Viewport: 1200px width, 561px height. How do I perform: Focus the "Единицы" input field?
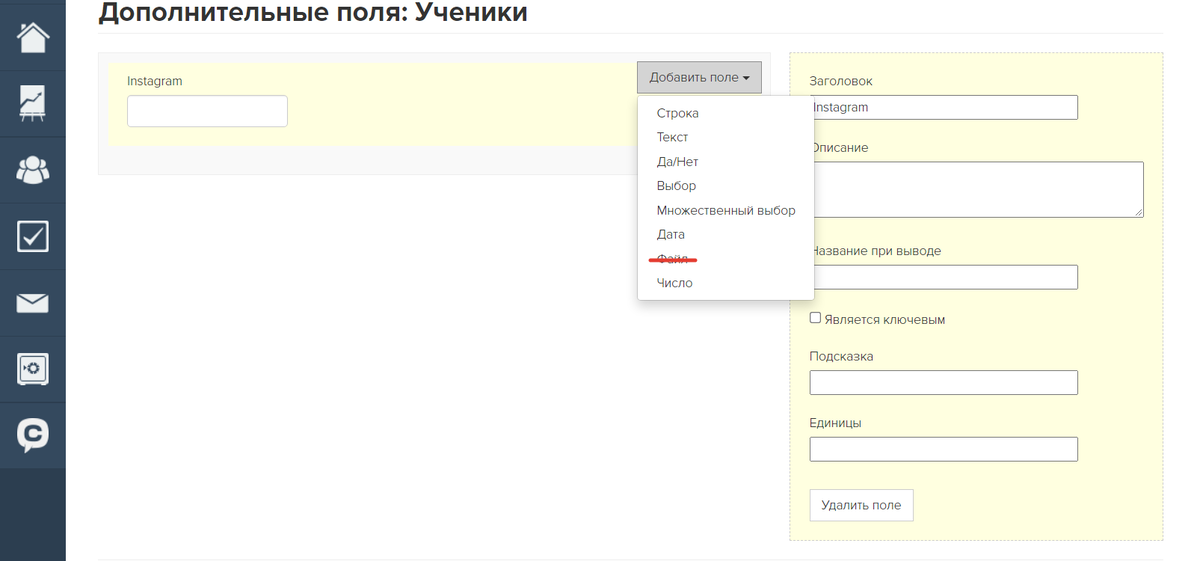click(x=943, y=449)
